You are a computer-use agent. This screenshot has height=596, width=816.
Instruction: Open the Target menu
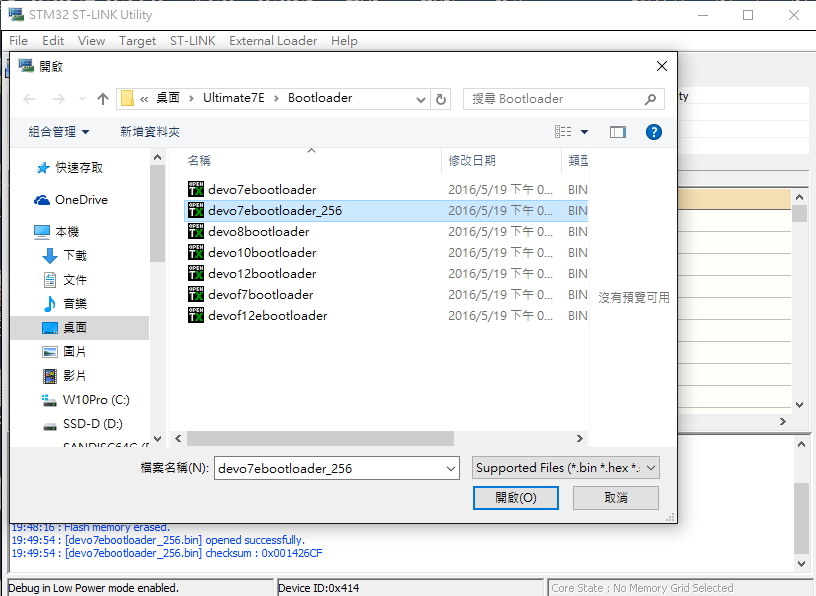pos(137,41)
